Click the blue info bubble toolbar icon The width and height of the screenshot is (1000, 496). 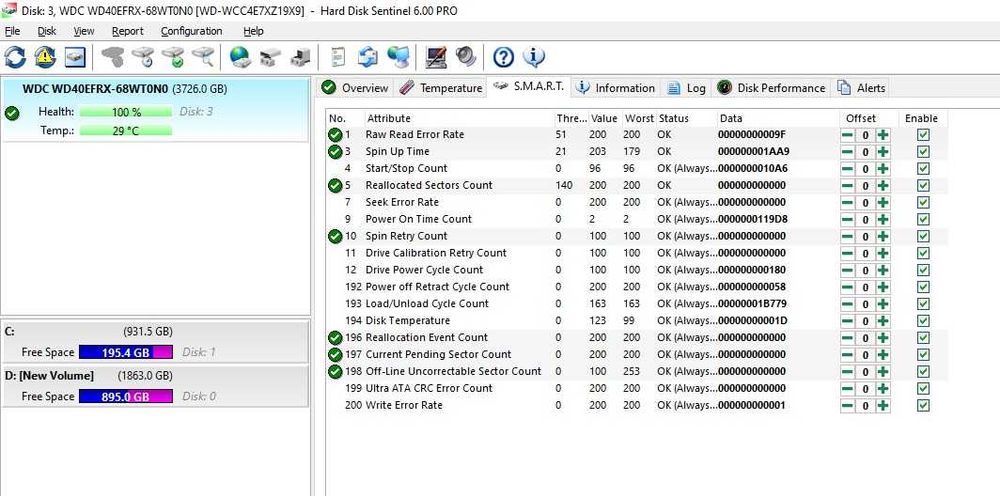tap(534, 57)
